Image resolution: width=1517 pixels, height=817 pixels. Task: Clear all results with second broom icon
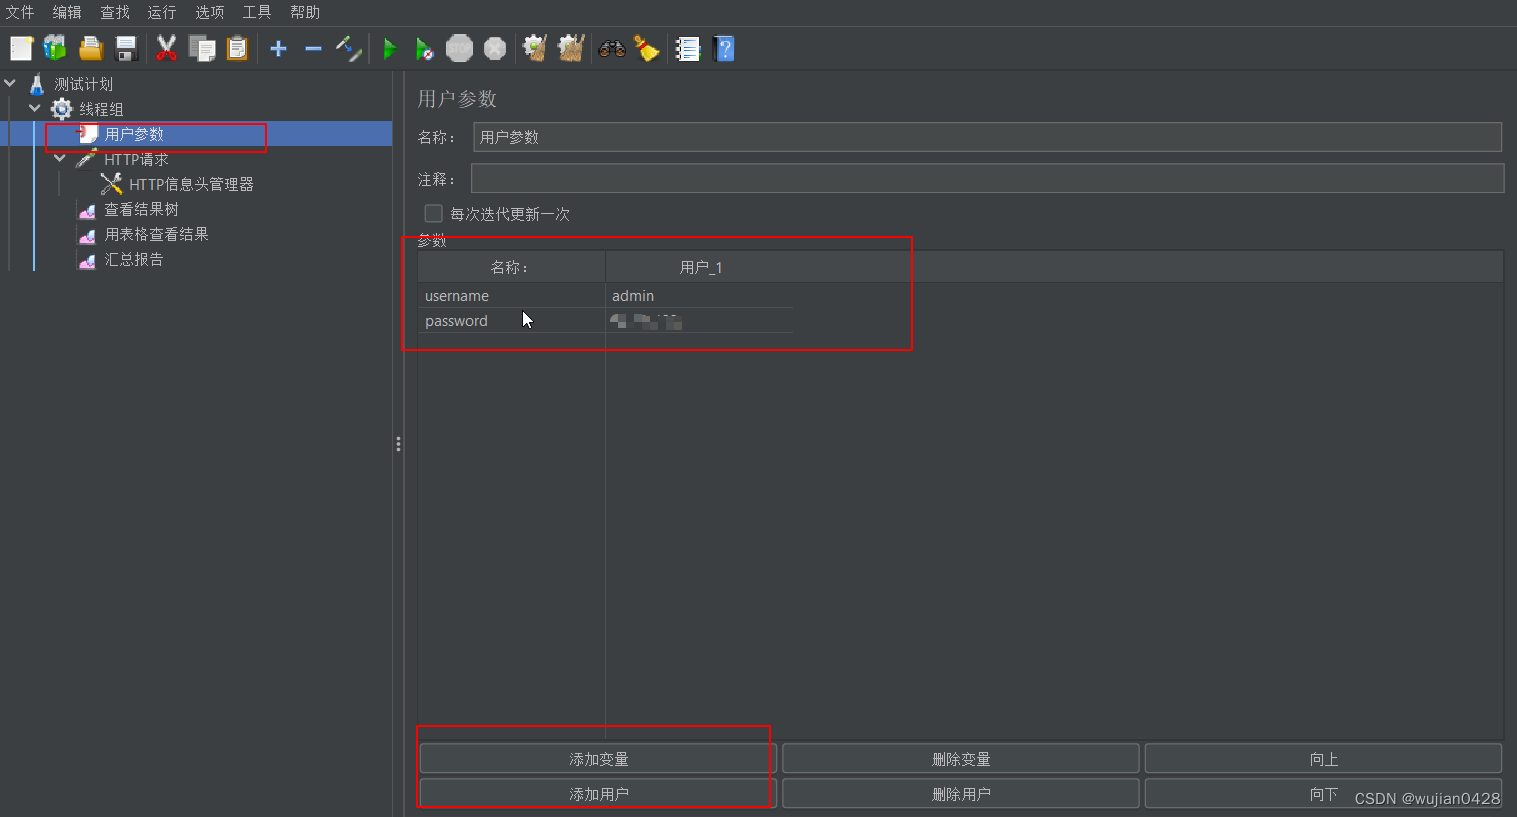[571, 48]
